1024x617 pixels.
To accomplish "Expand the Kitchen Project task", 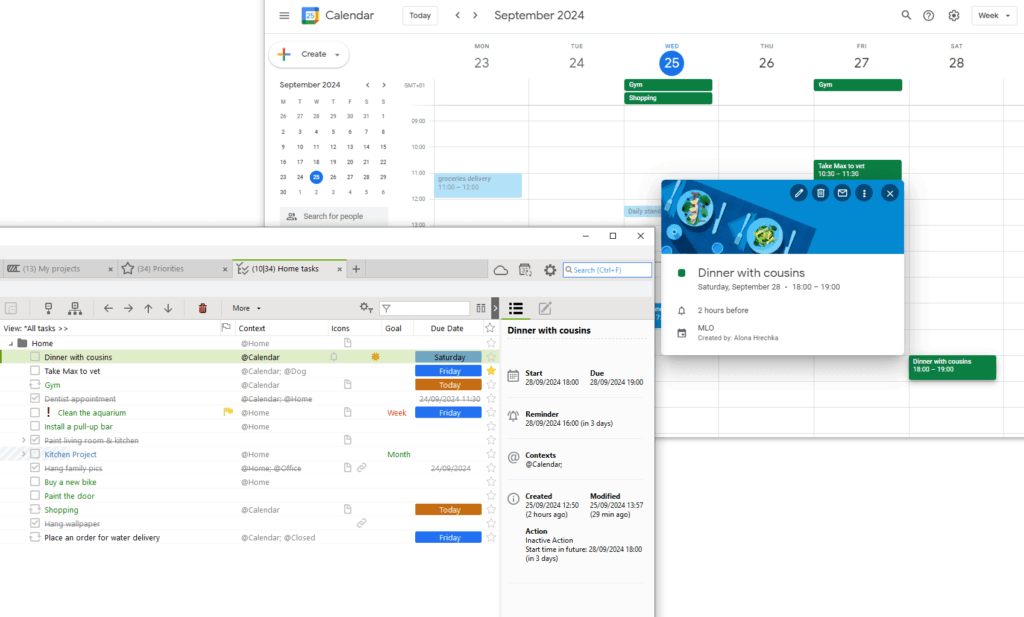I will point(23,454).
